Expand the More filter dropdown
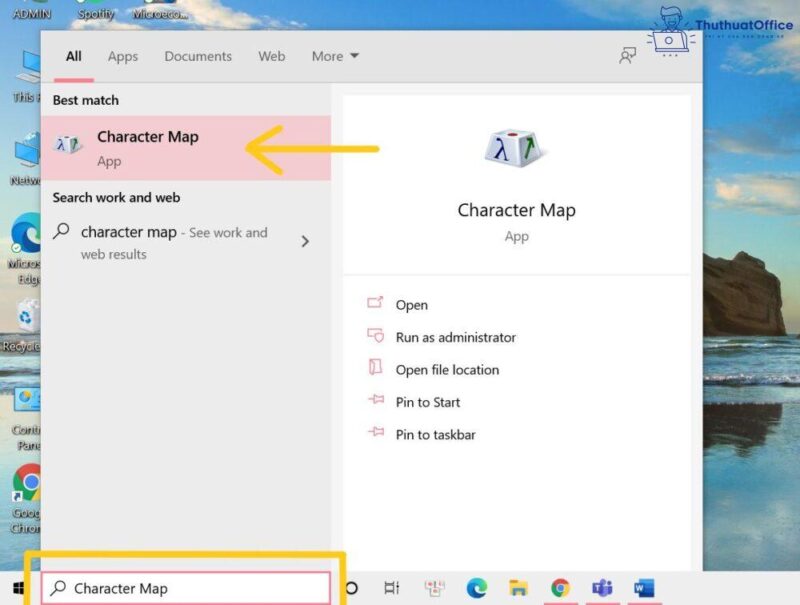This screenshot has height=605, width=800. 334,56
